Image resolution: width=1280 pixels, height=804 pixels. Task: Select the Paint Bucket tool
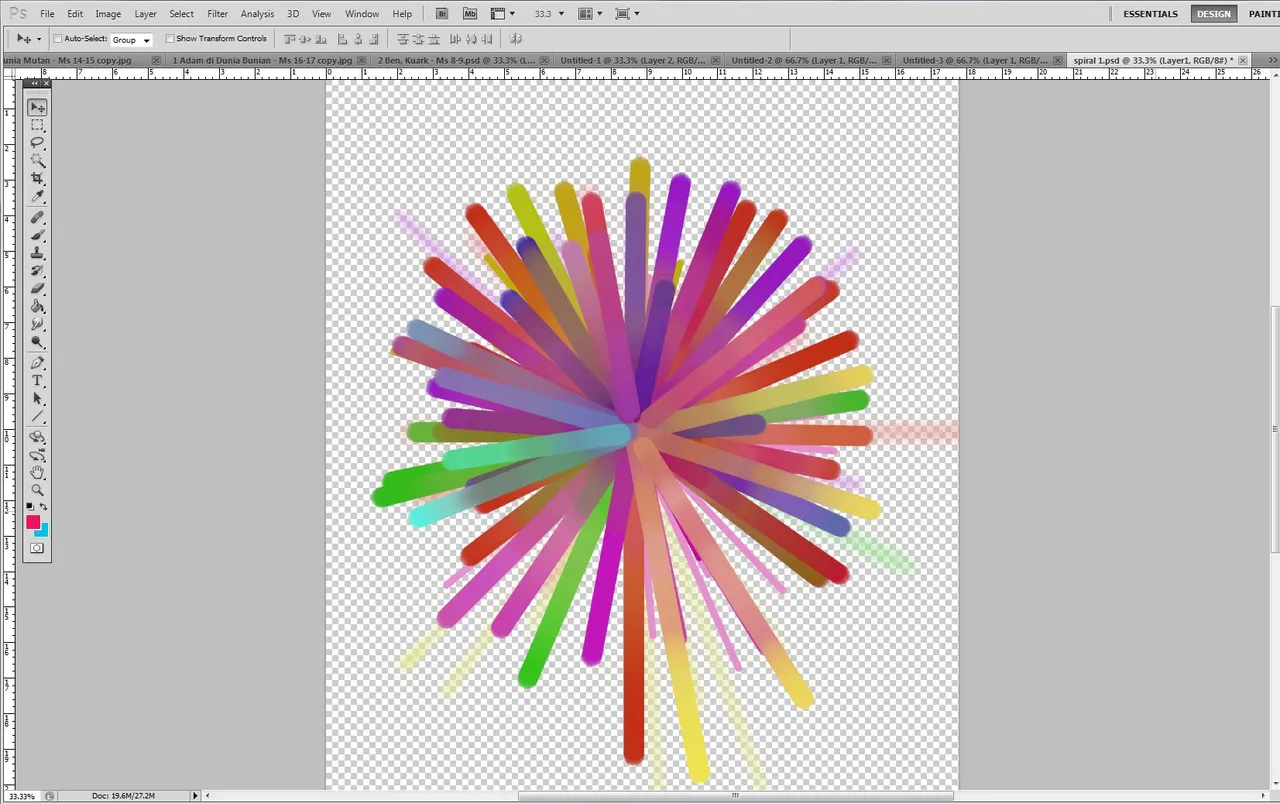37,307
